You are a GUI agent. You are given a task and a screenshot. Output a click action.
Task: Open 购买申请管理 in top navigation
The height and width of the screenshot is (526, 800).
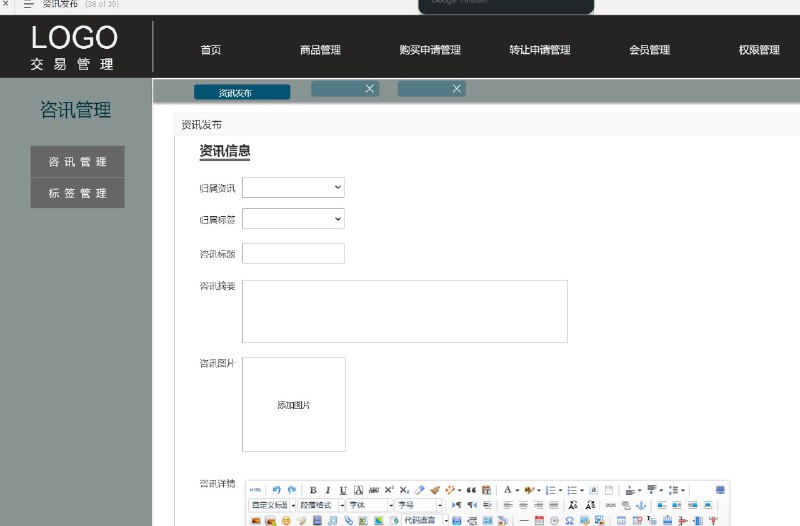(x=430, y=50)
